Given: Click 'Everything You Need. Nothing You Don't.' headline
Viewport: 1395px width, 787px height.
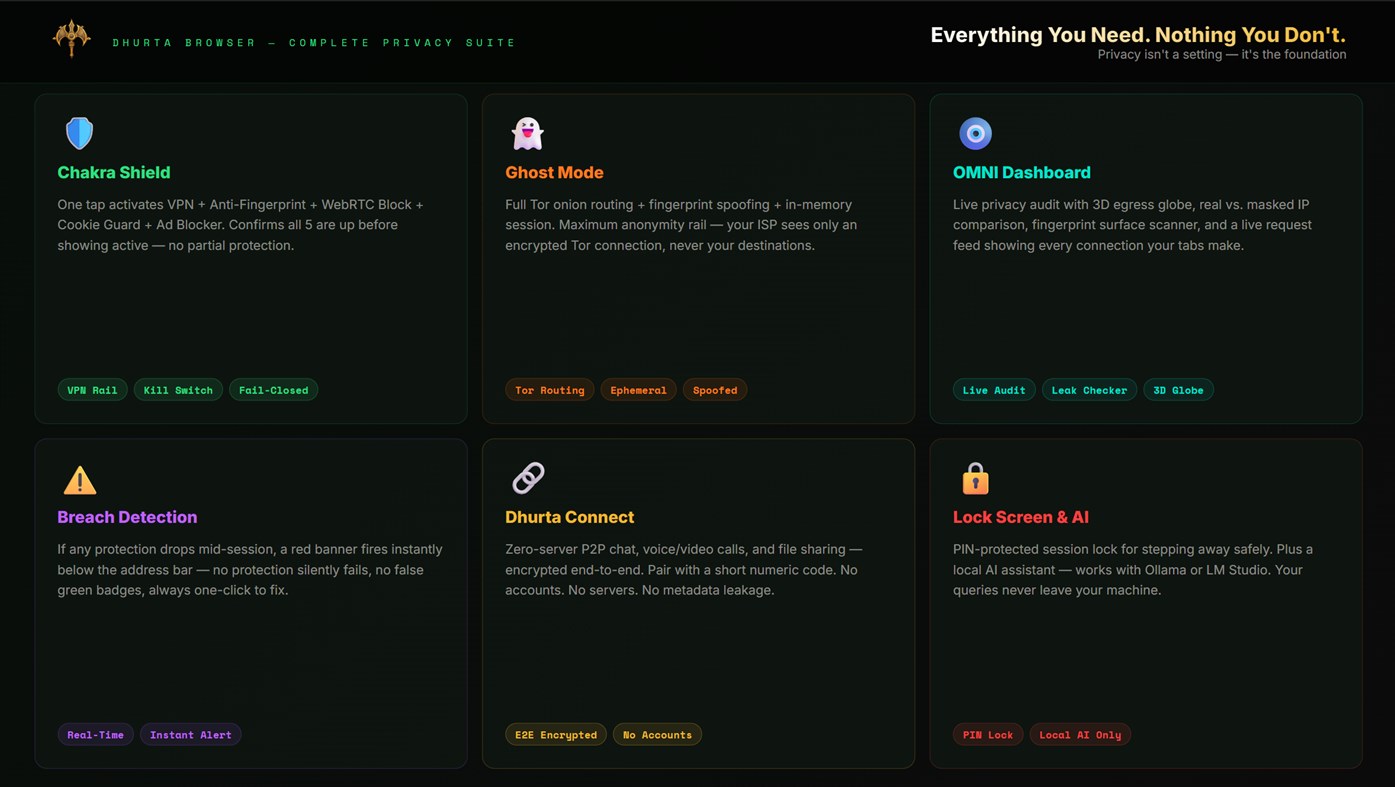Looking at the screenshot, I should (1138, 35).
